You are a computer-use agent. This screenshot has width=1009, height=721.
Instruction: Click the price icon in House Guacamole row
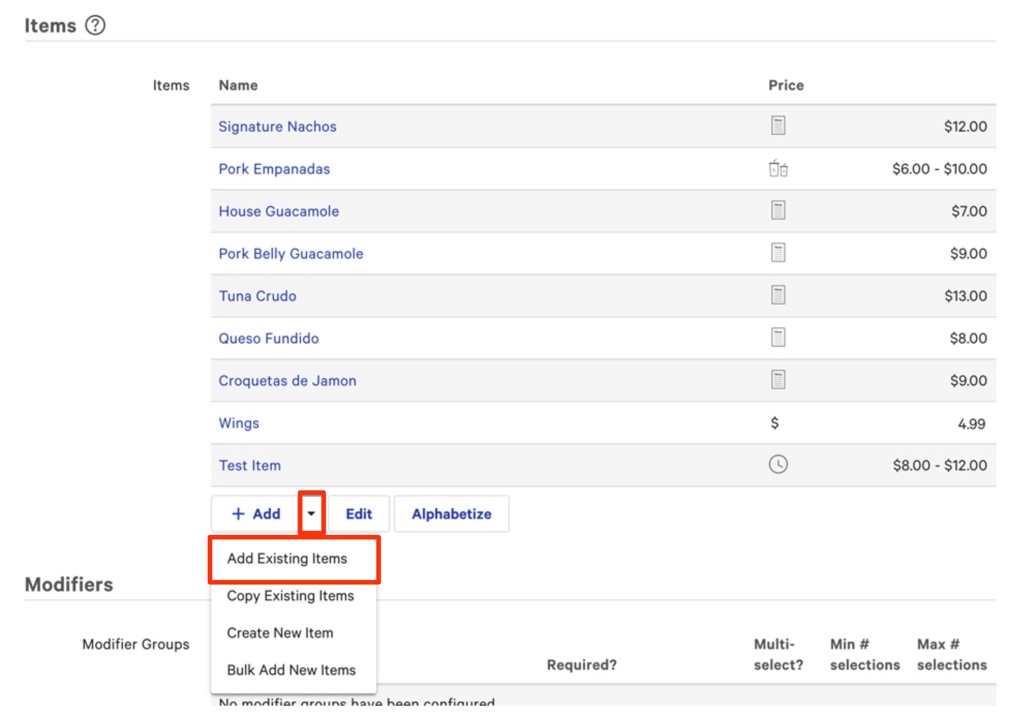click(778, 211)
